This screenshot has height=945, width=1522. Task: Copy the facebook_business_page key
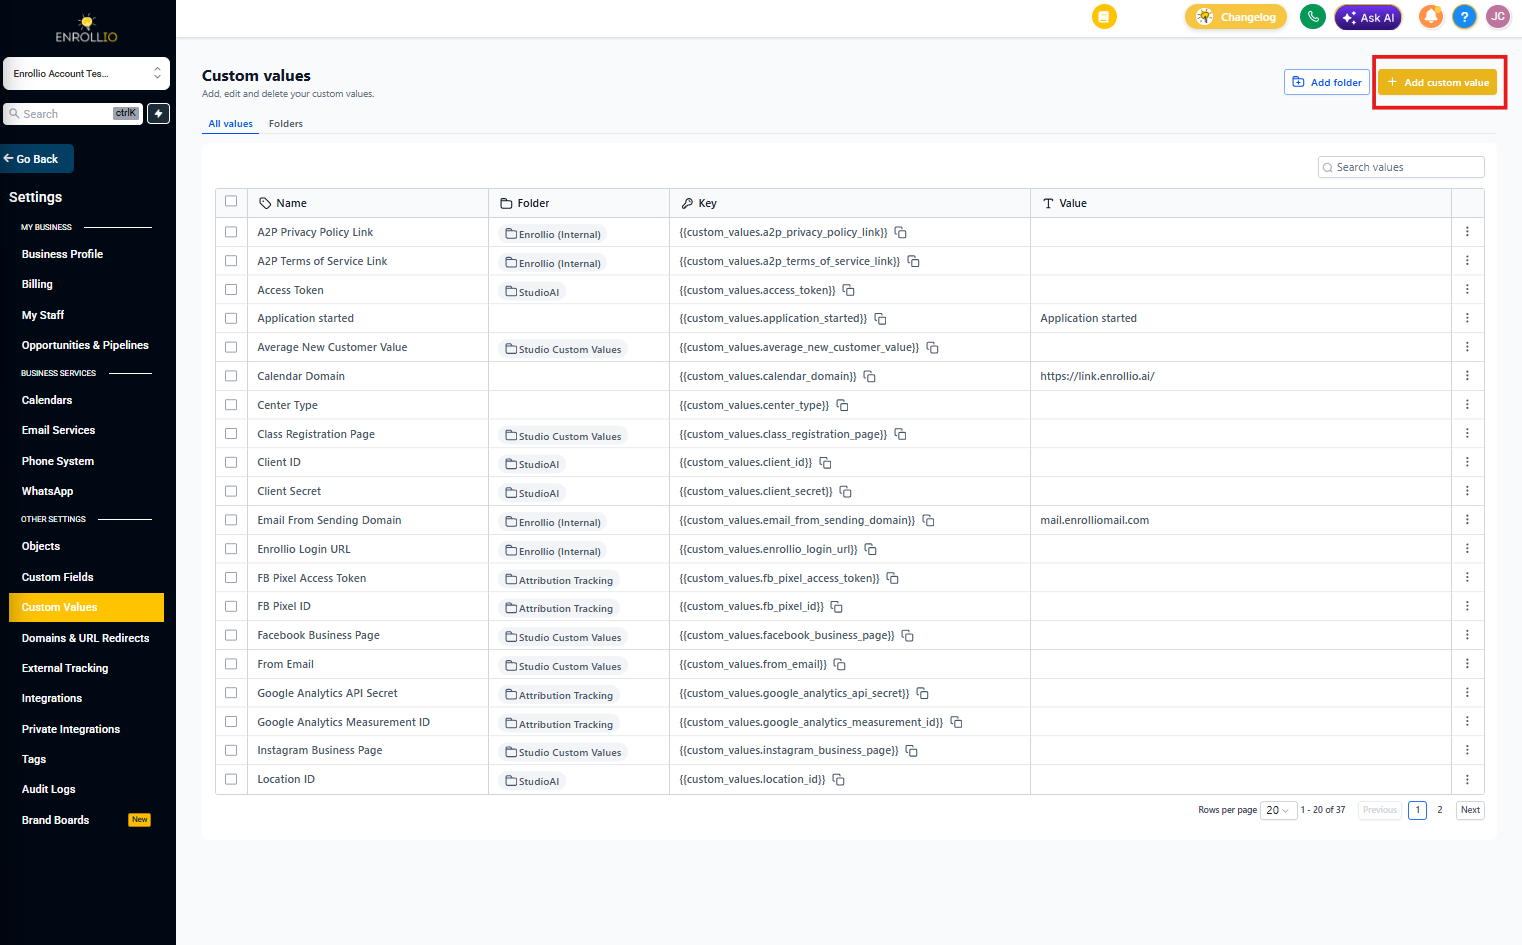pos(907,636)
